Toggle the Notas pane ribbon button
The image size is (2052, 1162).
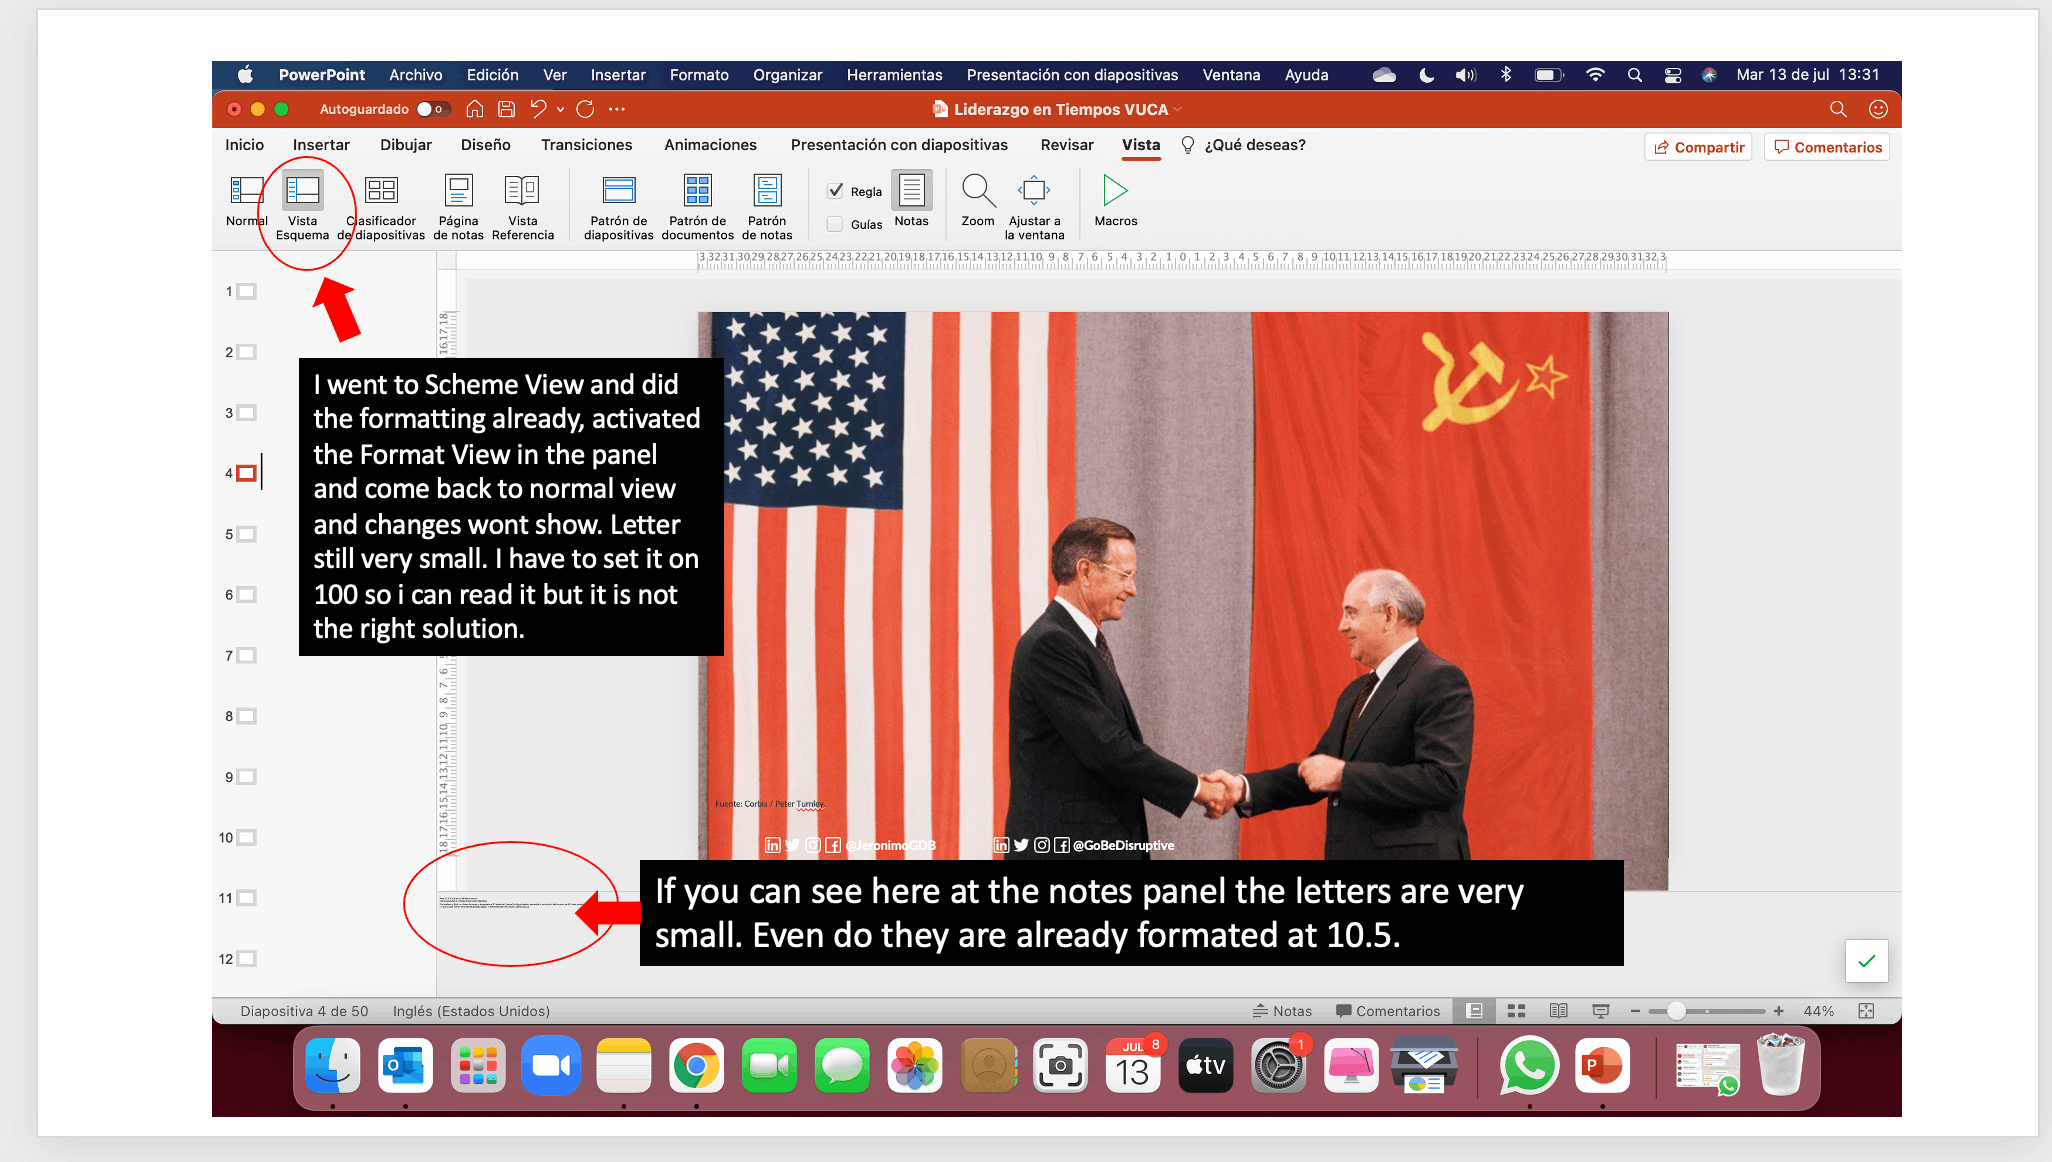tap(911, 199)
